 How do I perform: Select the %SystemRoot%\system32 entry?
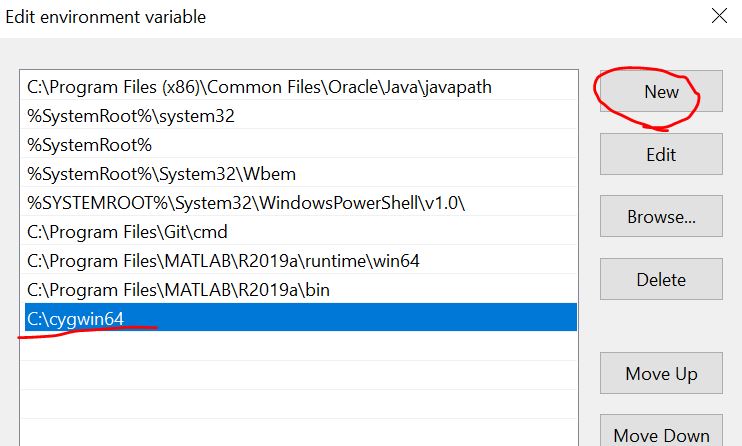[x=131, y=116]
